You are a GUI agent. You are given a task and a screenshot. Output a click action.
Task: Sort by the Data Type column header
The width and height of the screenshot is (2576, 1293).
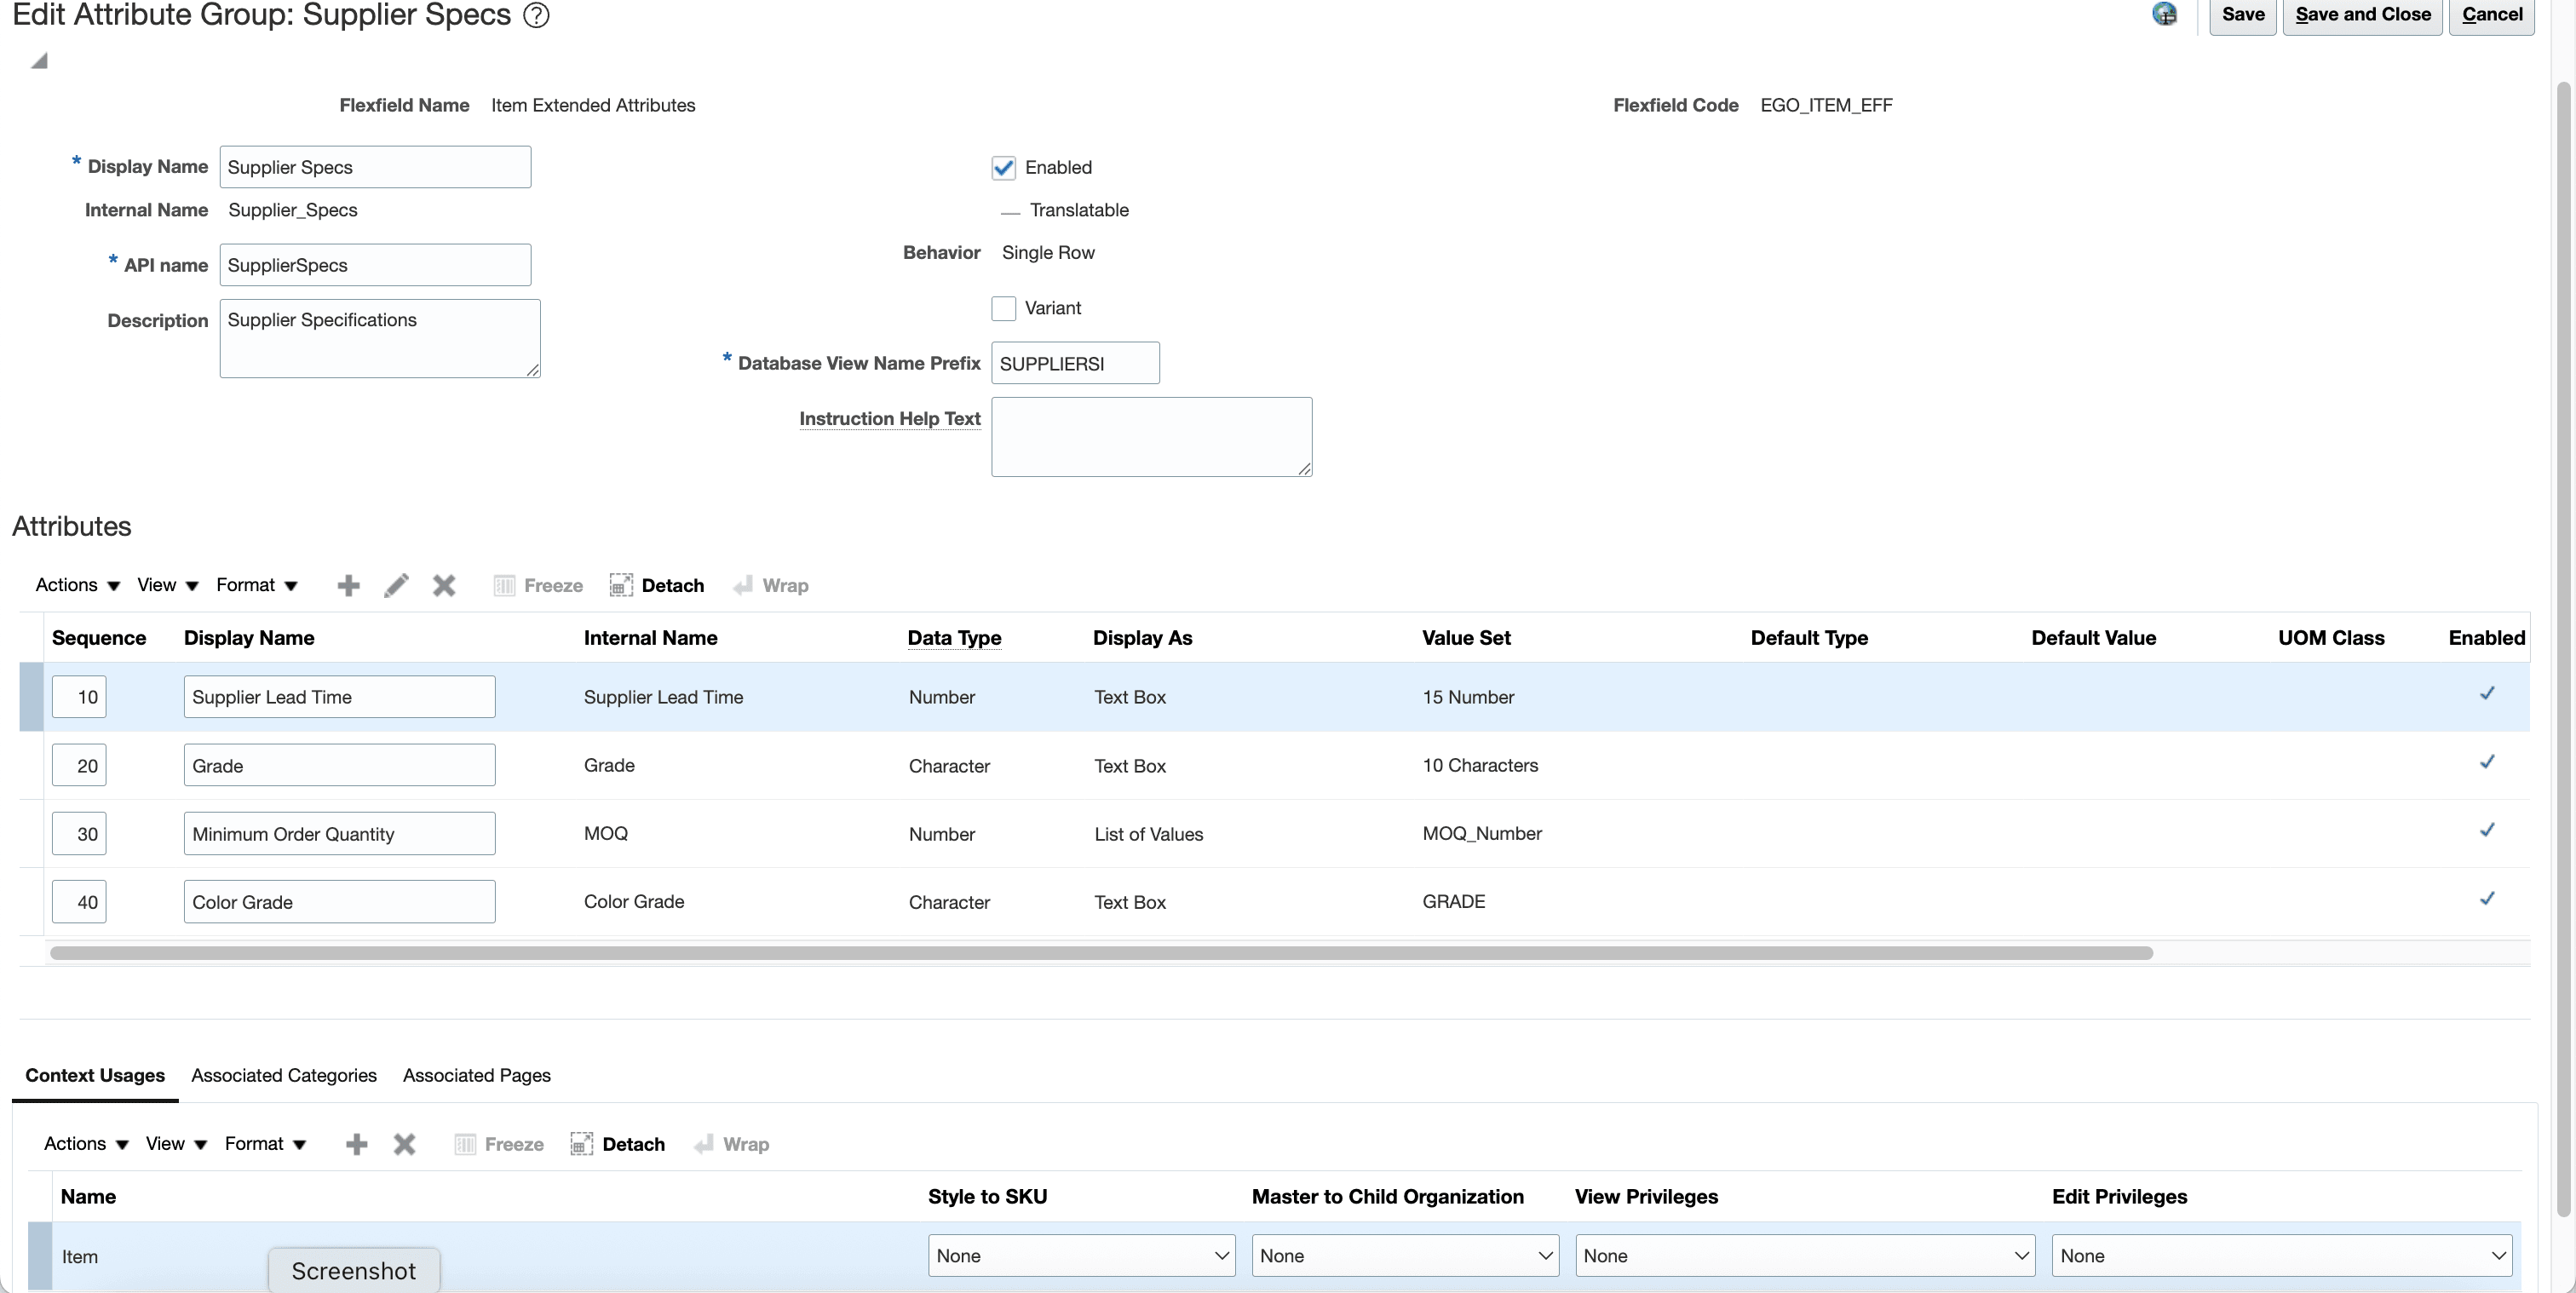(954, 638)
